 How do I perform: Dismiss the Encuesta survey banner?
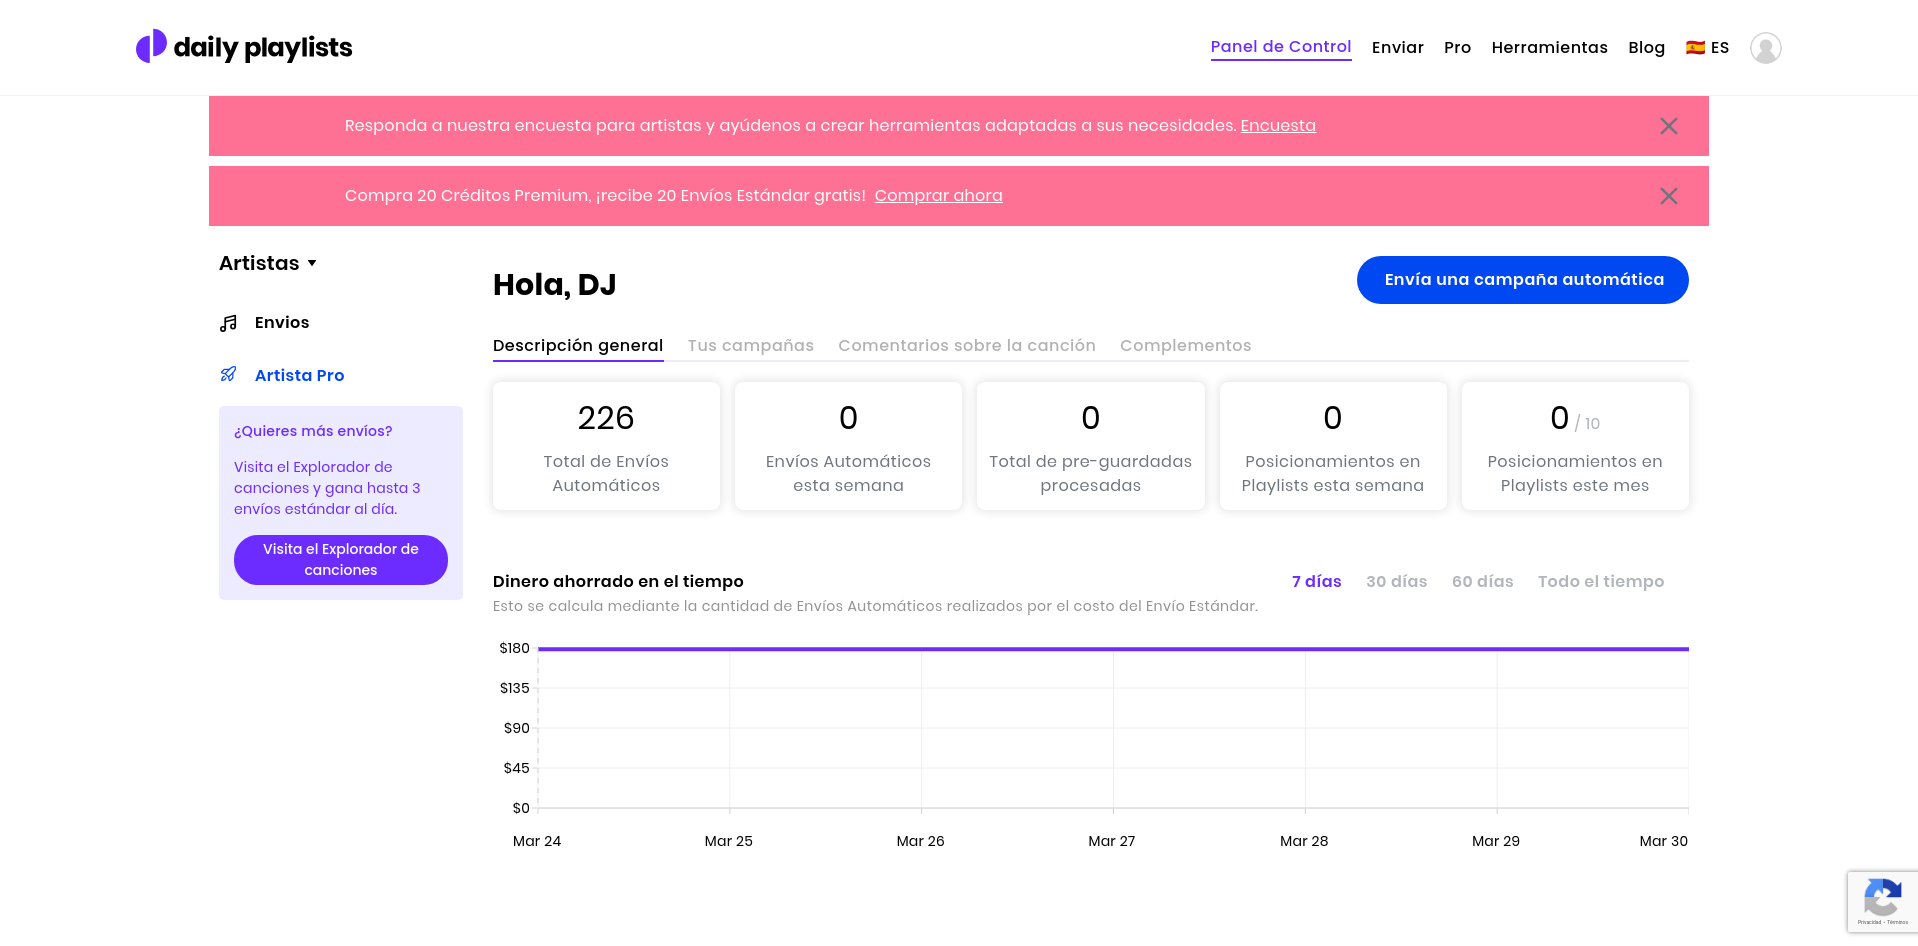(1668, 126)
